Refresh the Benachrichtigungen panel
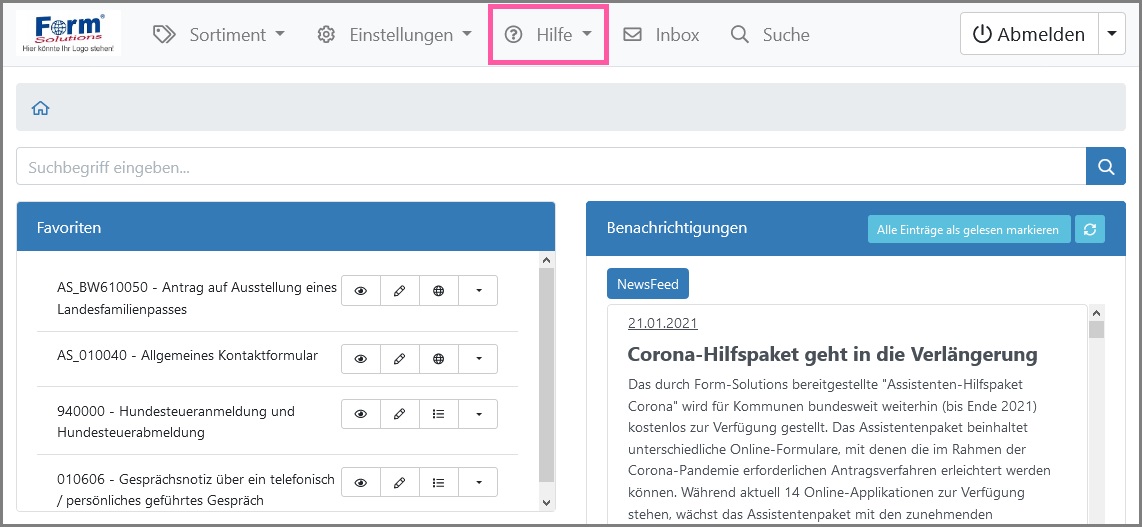The image size is (1142, 527). 1090,230
